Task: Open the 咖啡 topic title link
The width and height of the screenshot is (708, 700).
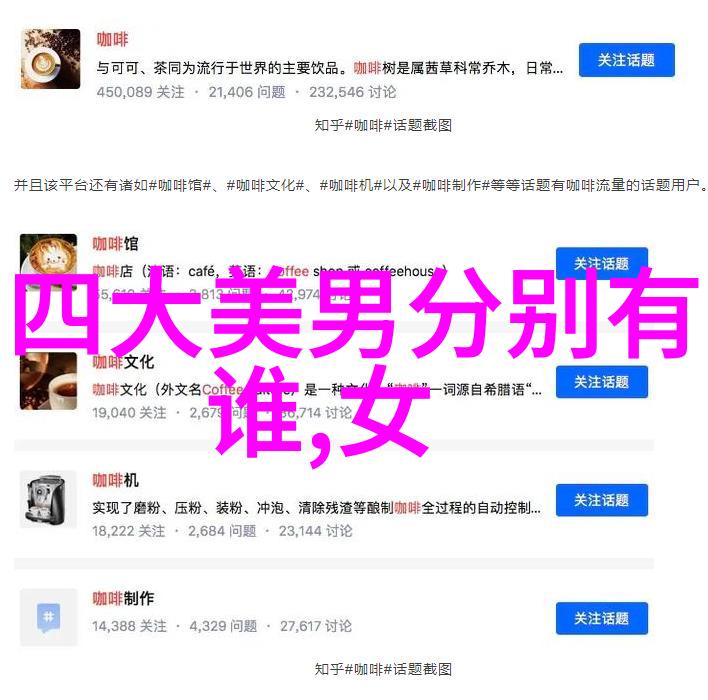Action: click(x=112, y=40)
